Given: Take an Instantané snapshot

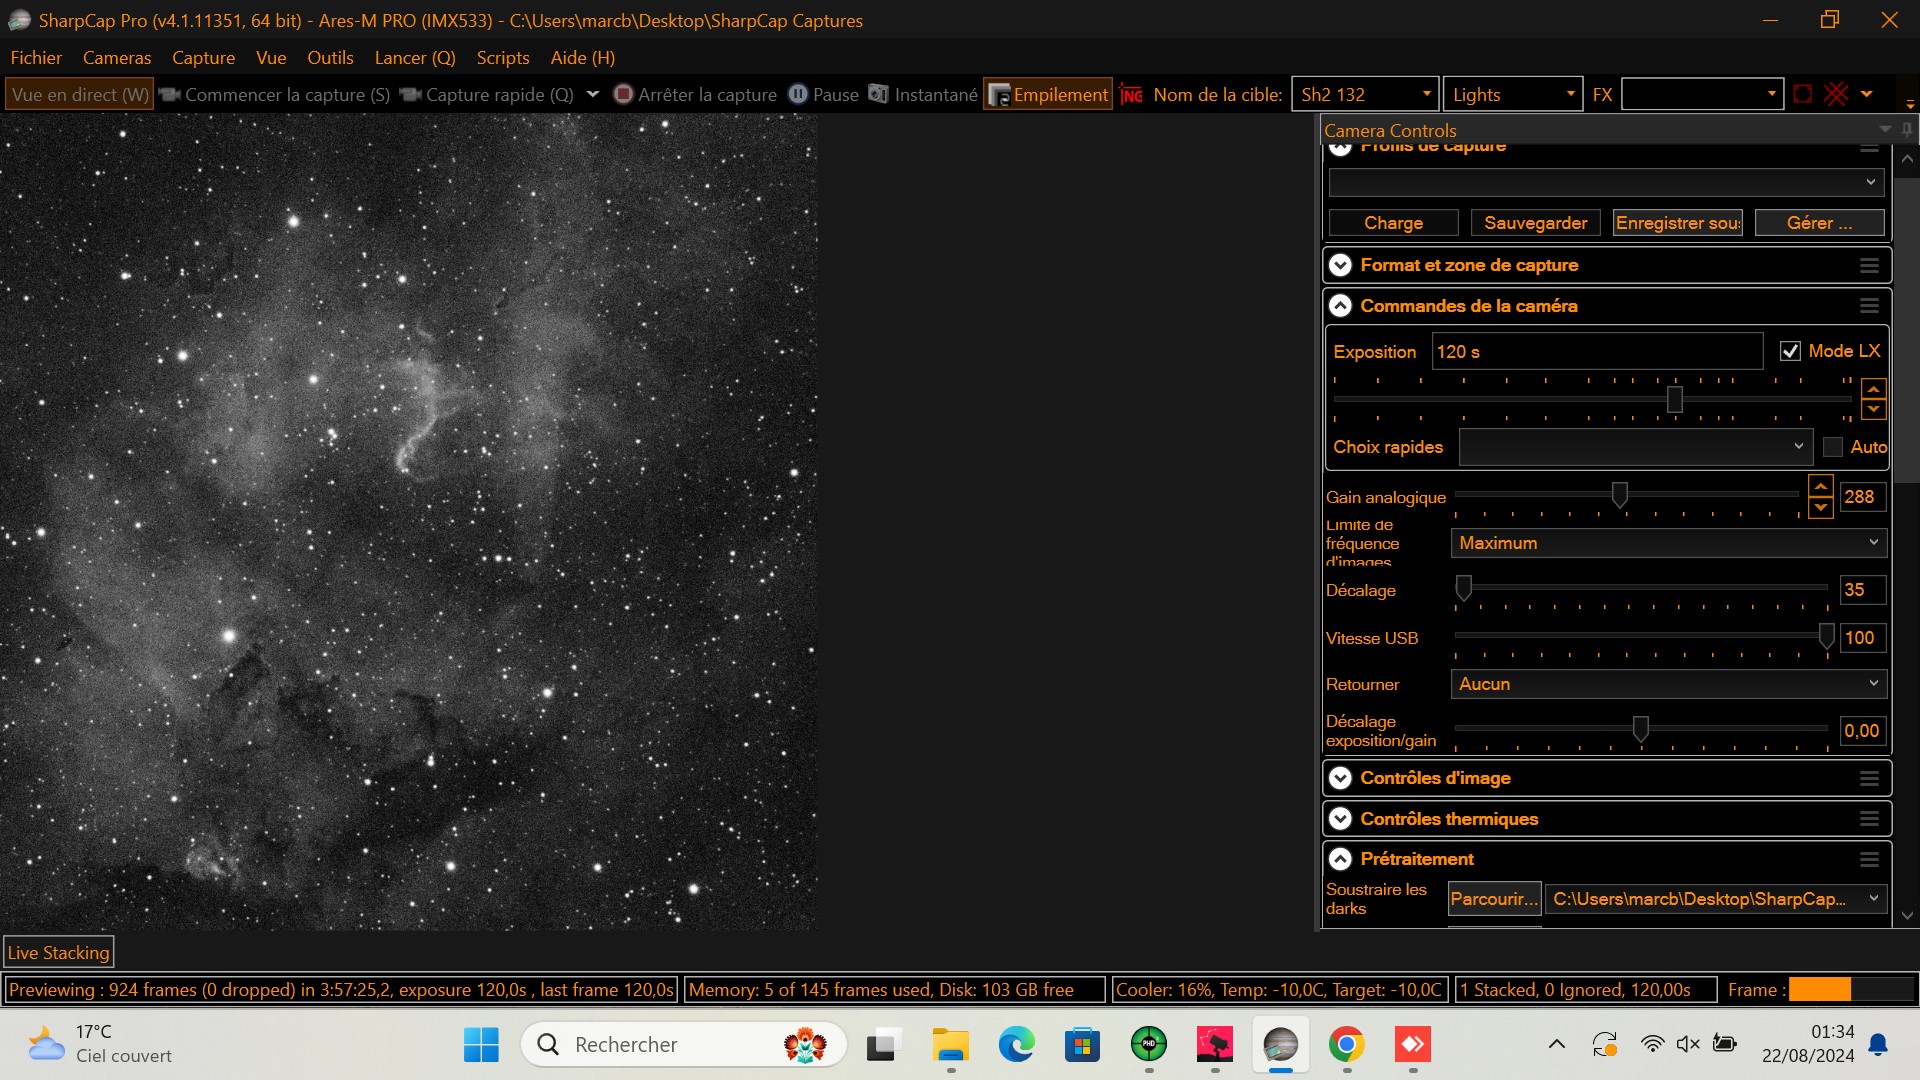Looking at the screenshot, I should [x=922, y=94].
